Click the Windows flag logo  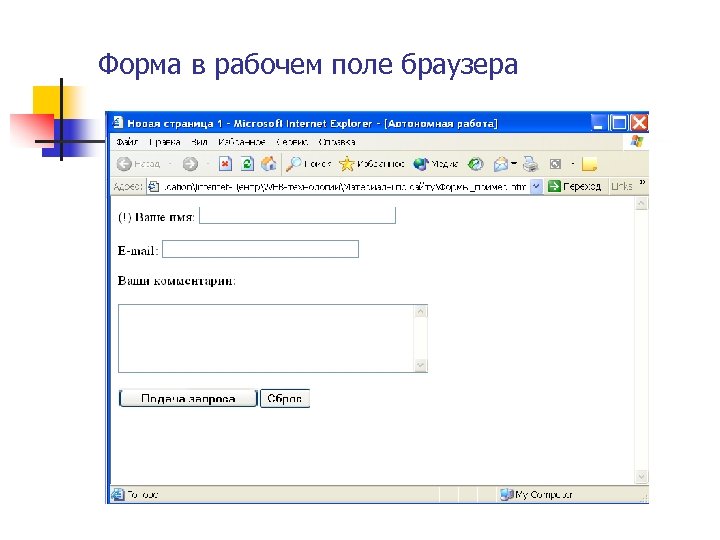point(637,141)
